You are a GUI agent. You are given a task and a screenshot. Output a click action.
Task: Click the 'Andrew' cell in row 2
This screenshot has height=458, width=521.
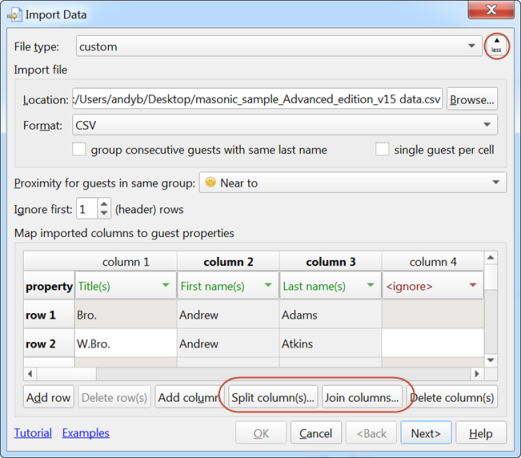(x=228, y=343)
